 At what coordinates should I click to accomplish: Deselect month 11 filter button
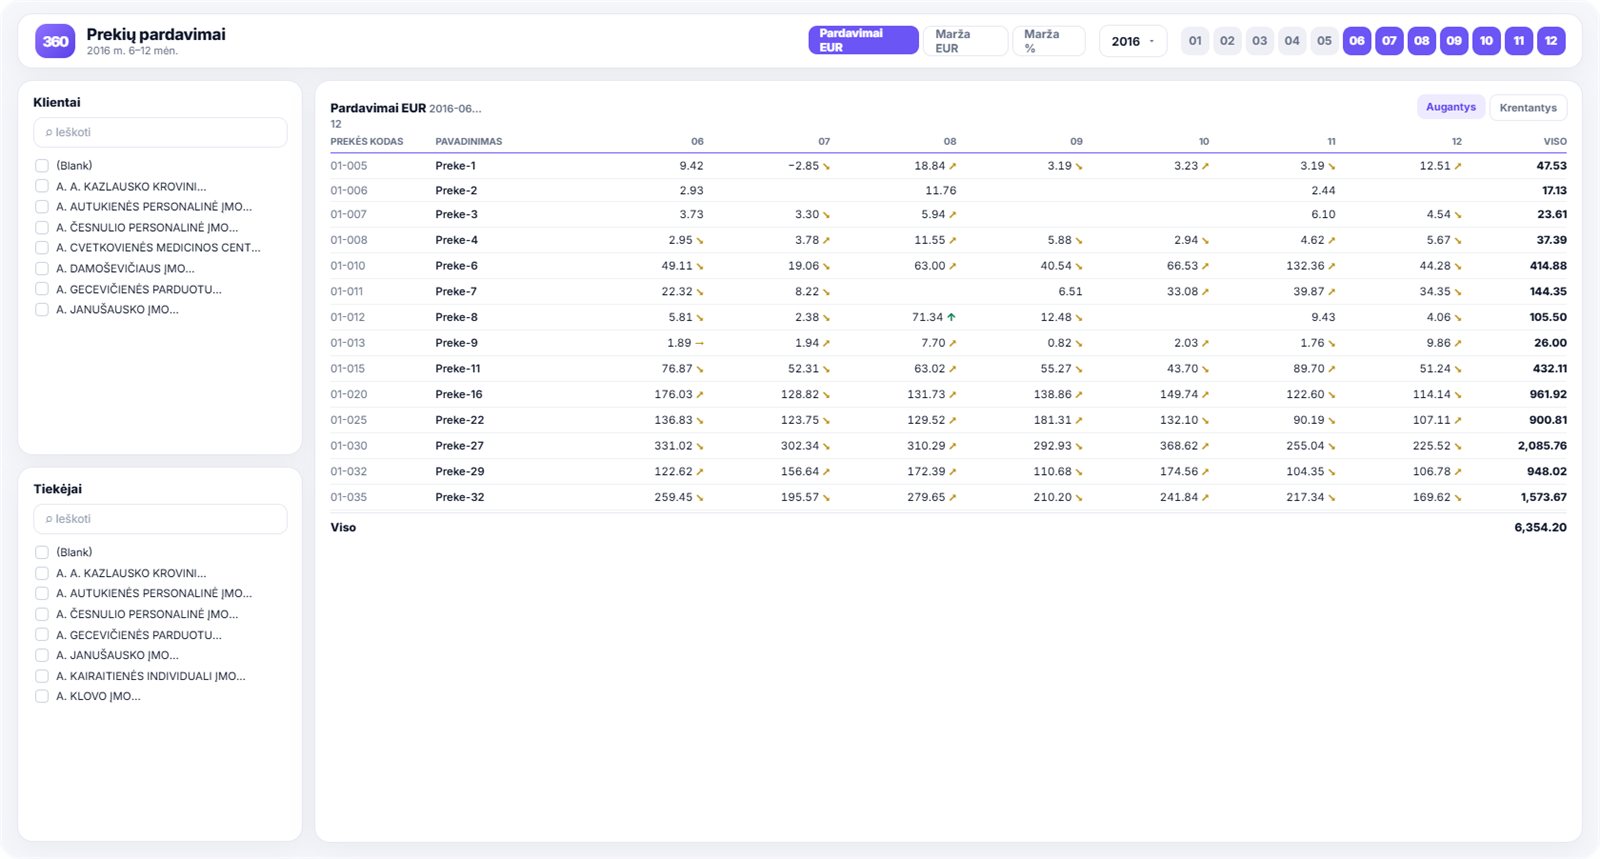click(x=1519, y=41)
